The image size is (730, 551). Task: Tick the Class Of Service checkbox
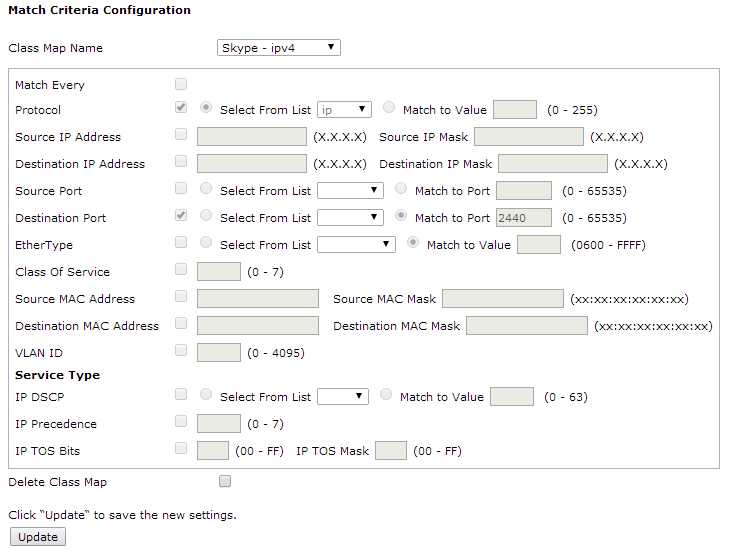point(181,269)
